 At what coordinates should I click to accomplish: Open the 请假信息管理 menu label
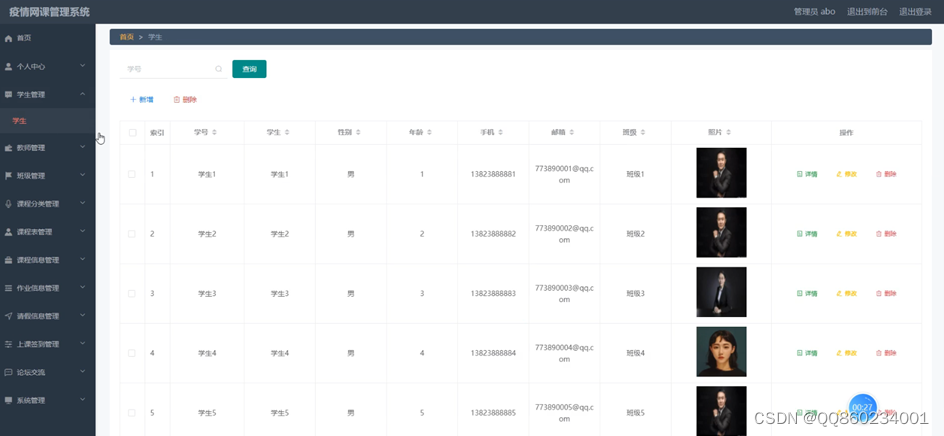click(x=37, y=316)
